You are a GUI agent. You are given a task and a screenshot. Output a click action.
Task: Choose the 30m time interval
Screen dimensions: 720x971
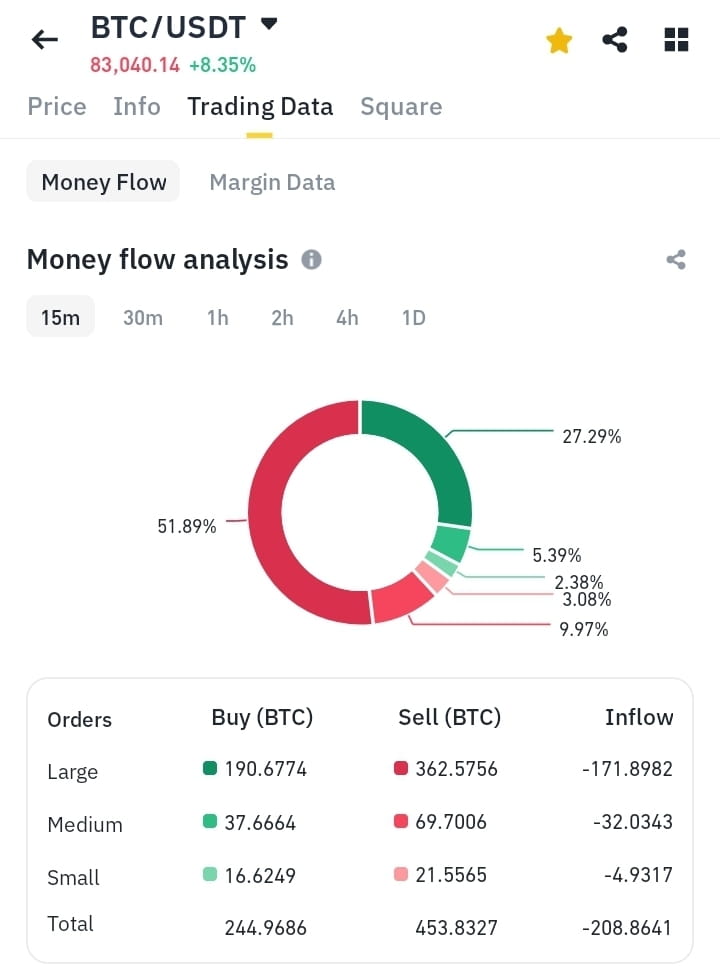tap(143, 318)
